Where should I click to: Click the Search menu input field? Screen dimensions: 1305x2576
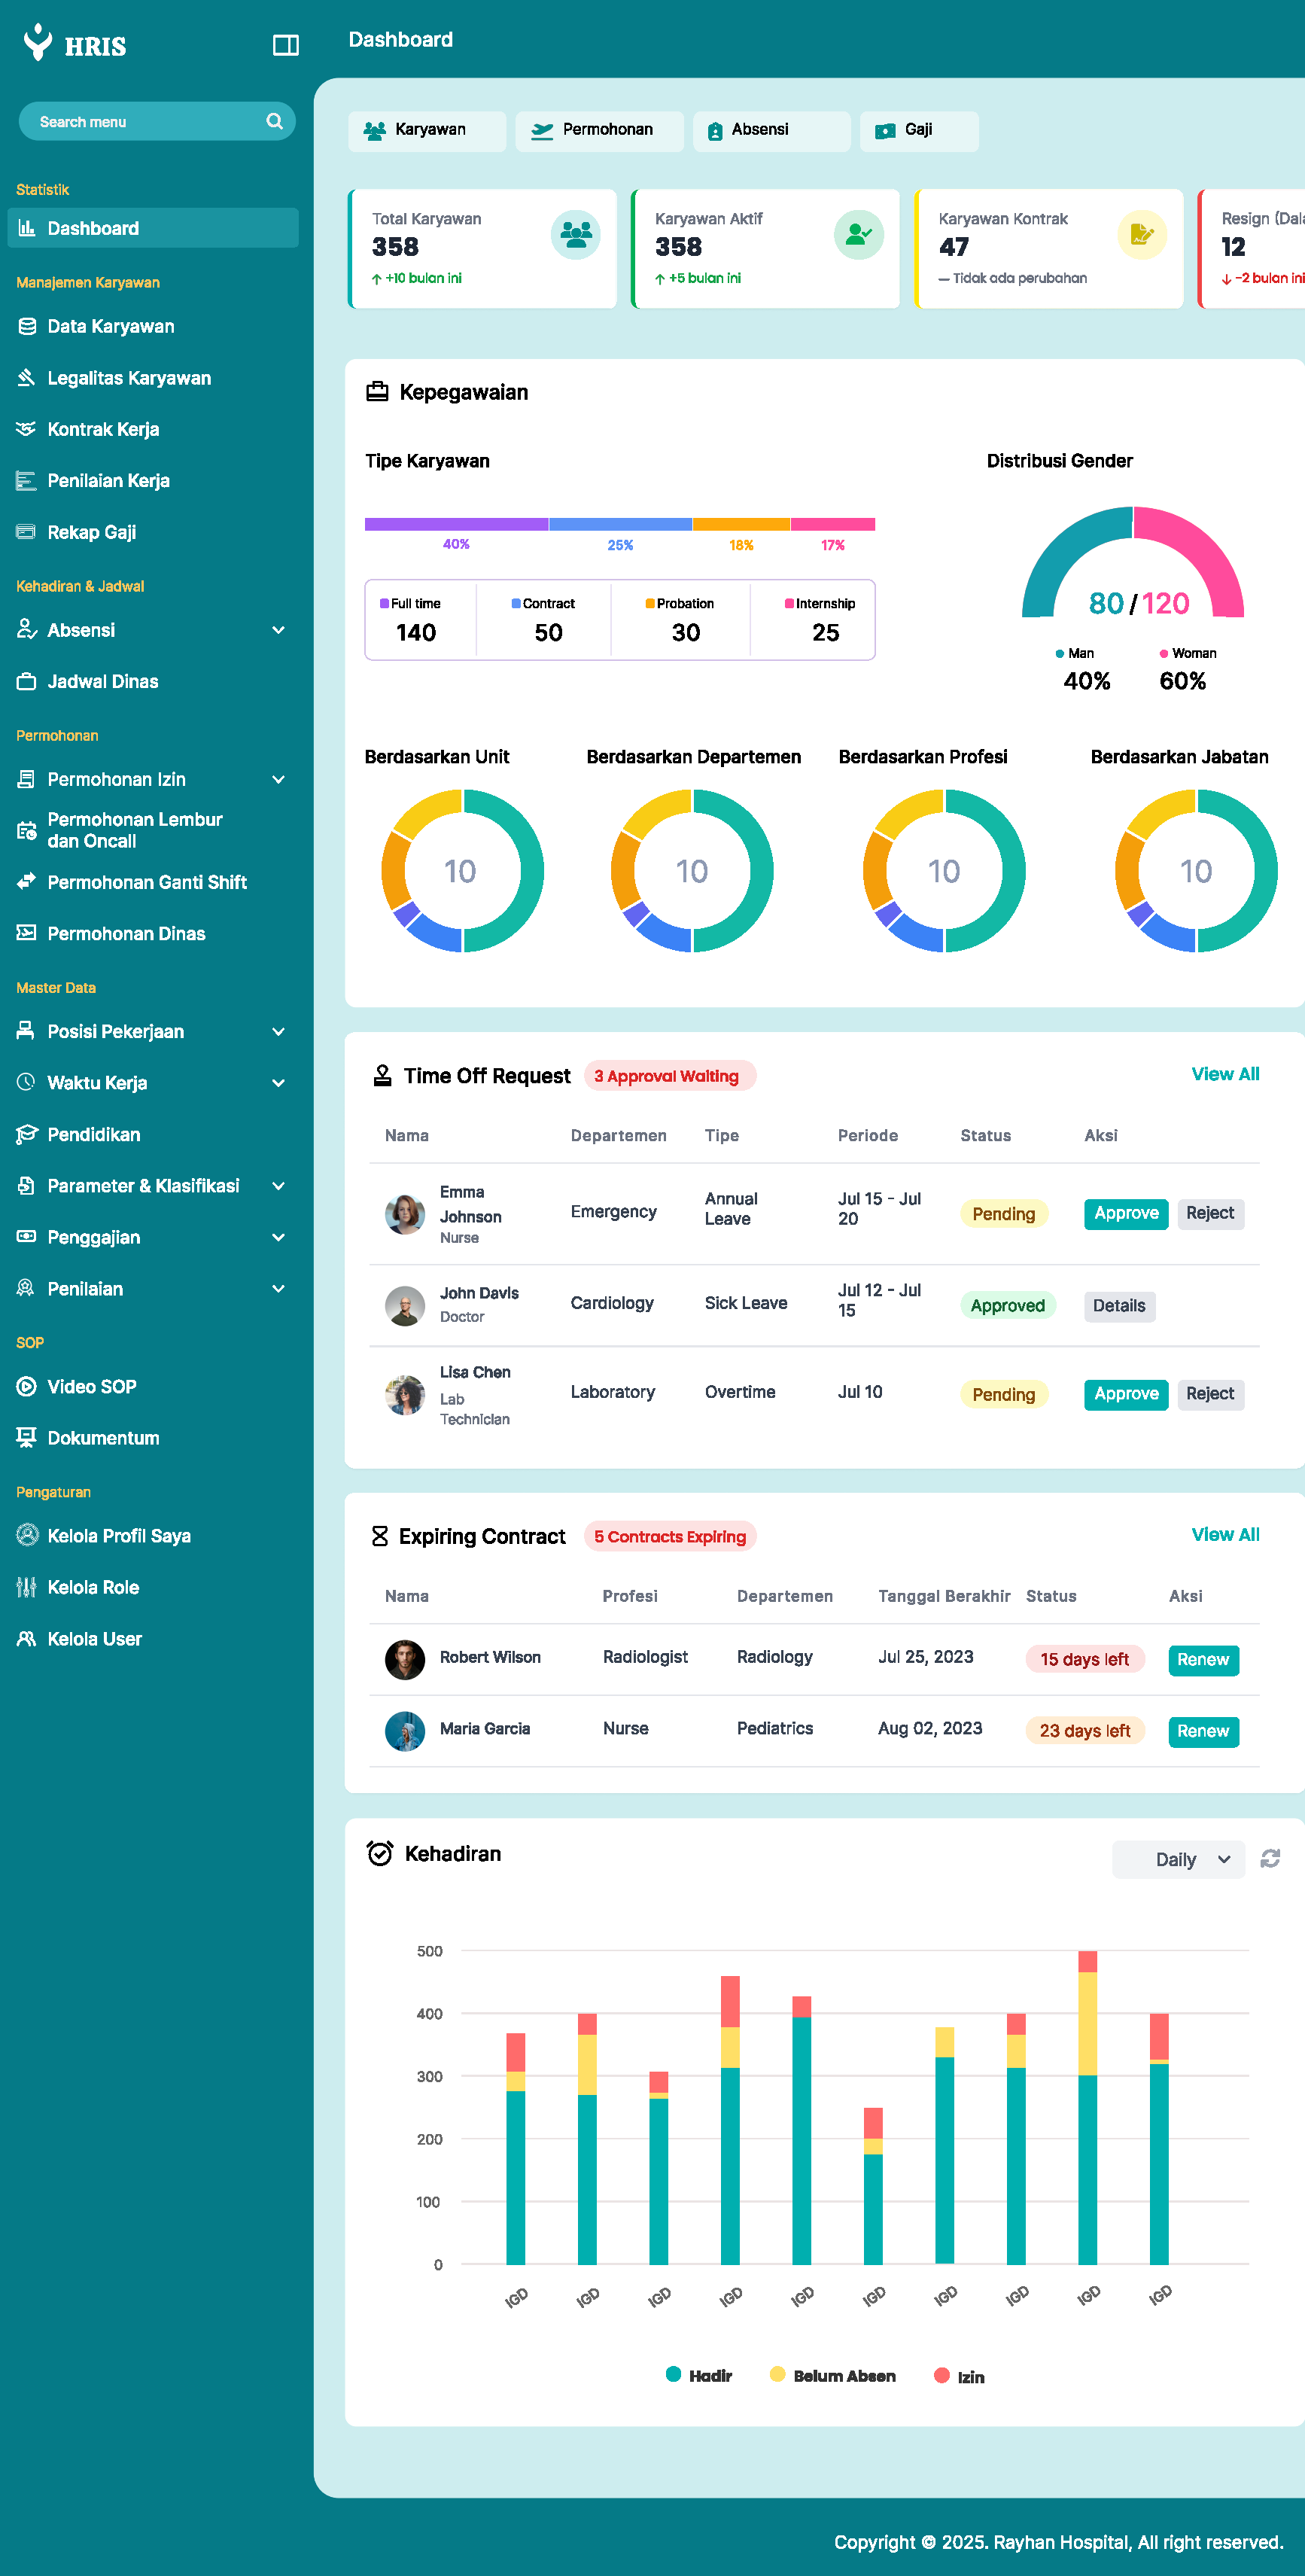click(x=140, y=121)
